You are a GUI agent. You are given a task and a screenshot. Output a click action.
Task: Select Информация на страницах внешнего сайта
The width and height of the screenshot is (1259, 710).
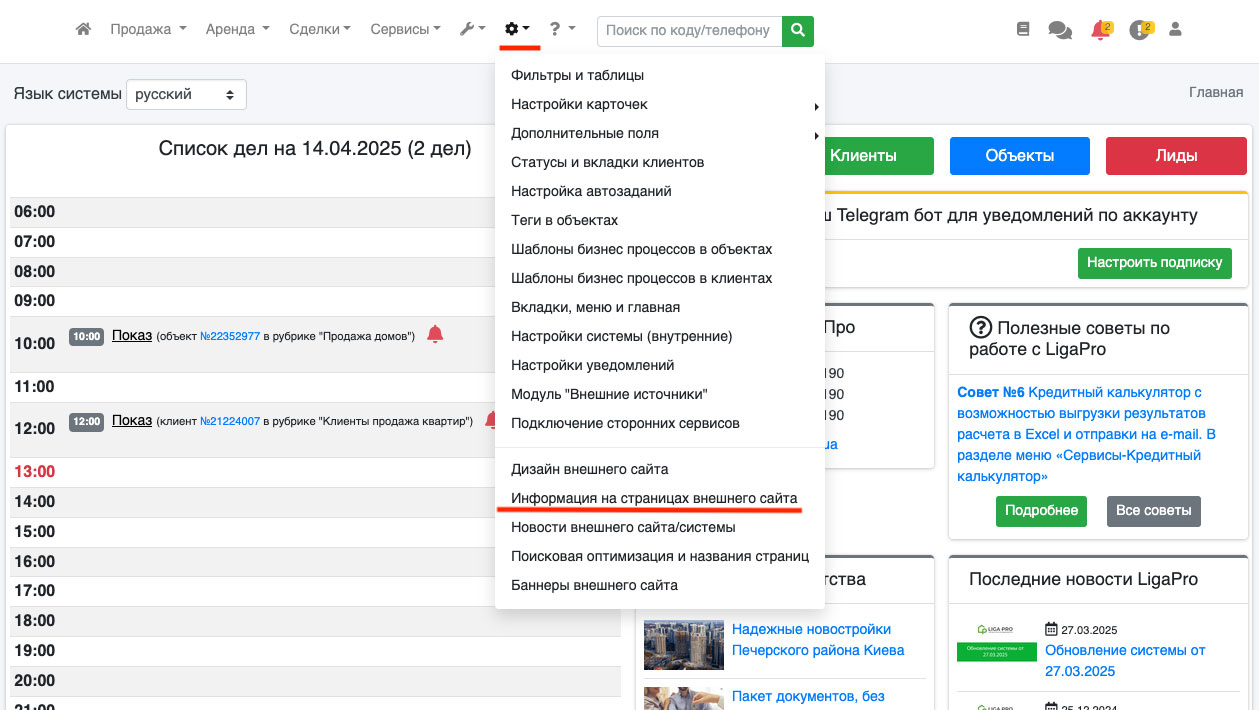[654, 498]
